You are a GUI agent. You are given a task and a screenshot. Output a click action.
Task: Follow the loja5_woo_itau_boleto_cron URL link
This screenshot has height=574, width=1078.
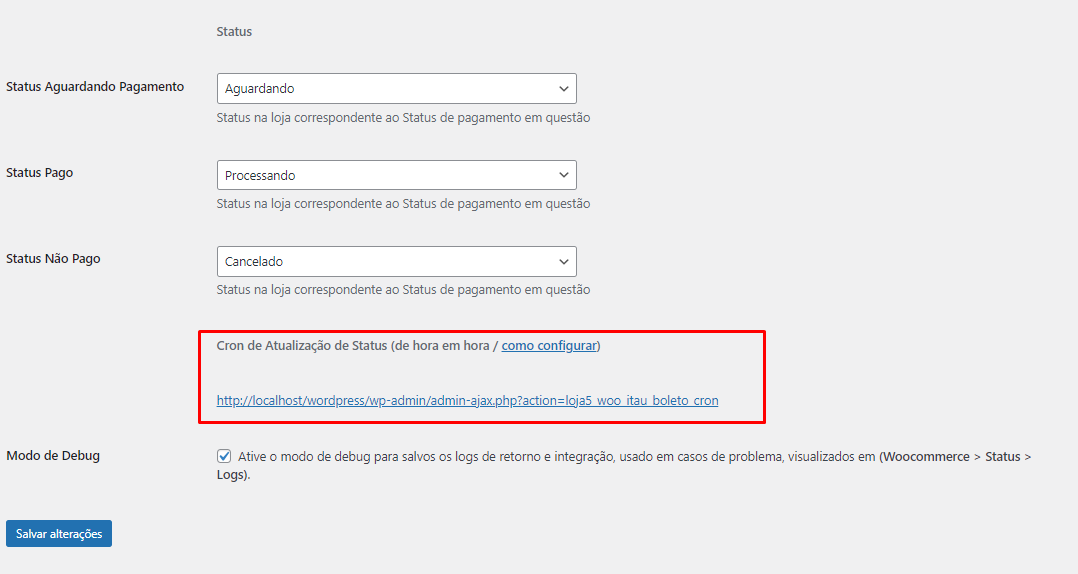click(x=467, y=401)
